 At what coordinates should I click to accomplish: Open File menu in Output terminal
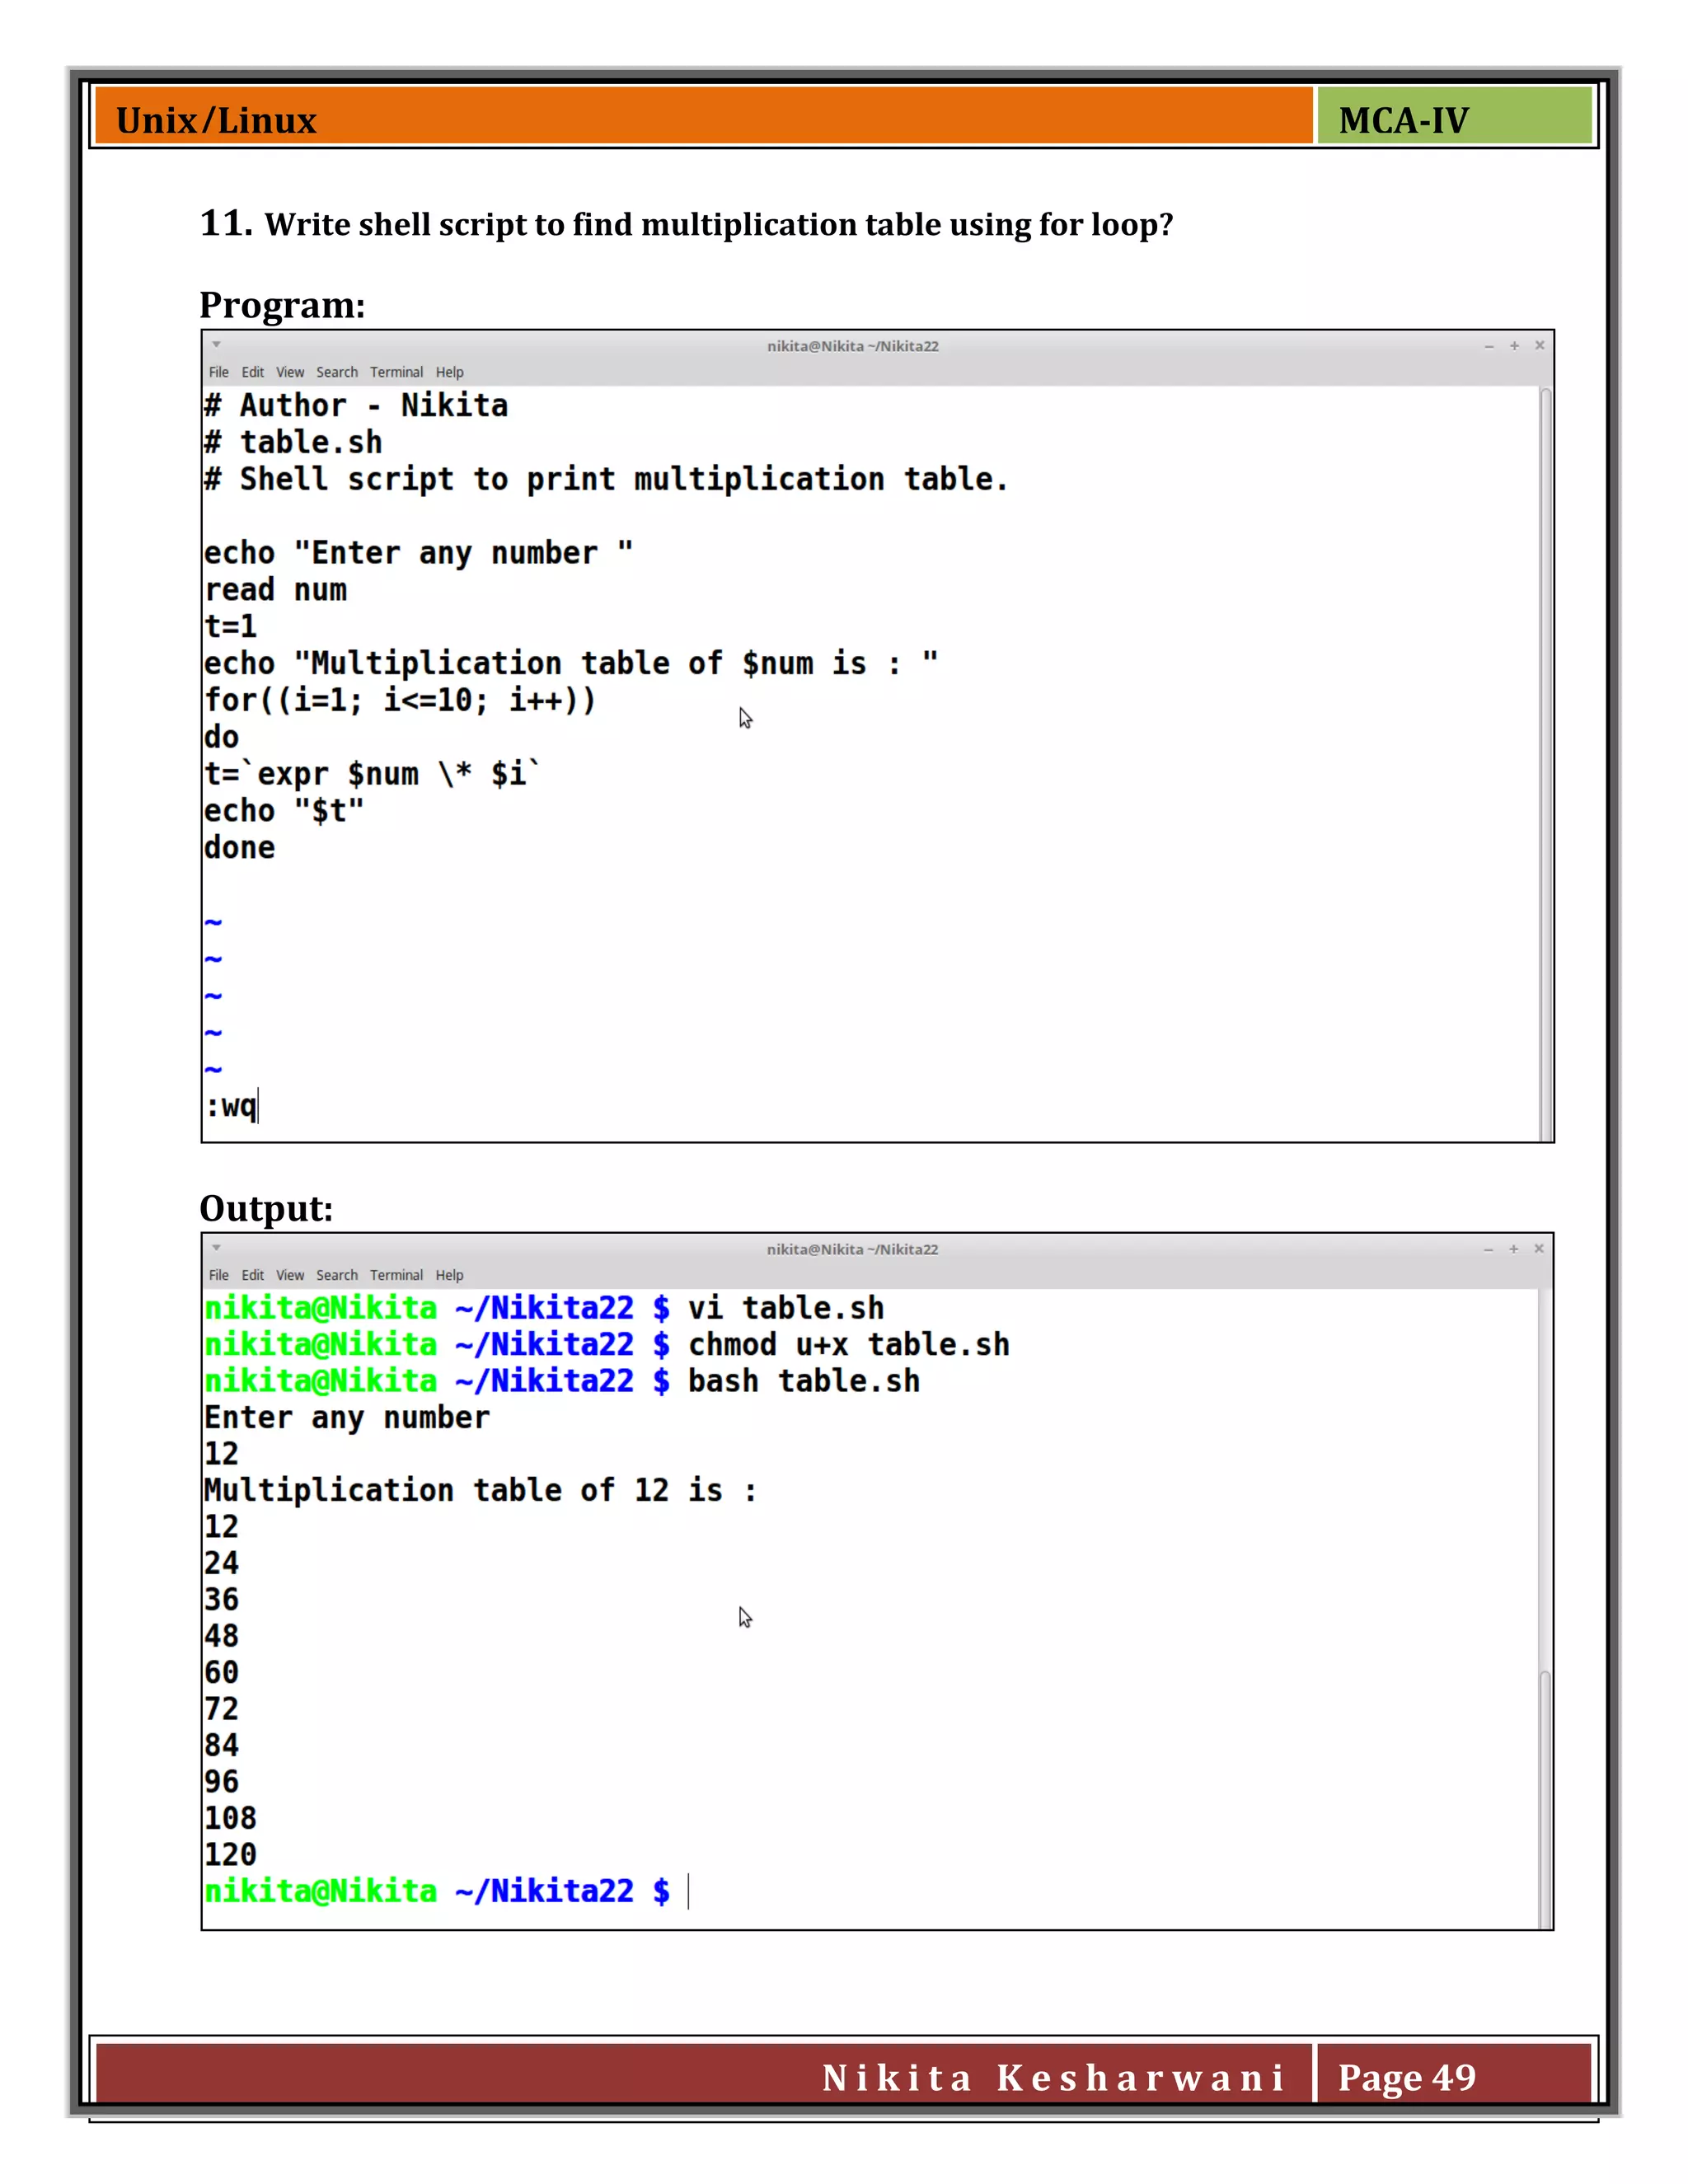pos(218,1275)
